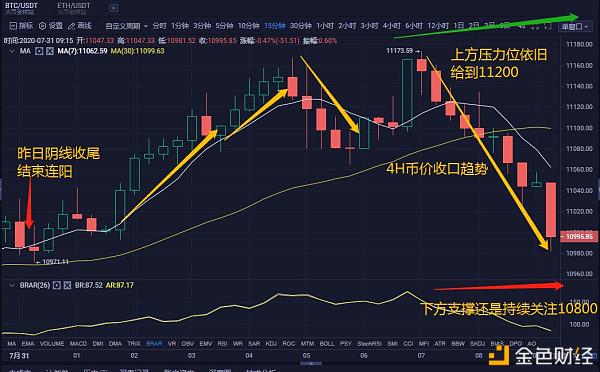Select the 1小时 interval
Viewport: 600px width, 372px height.
325,26
